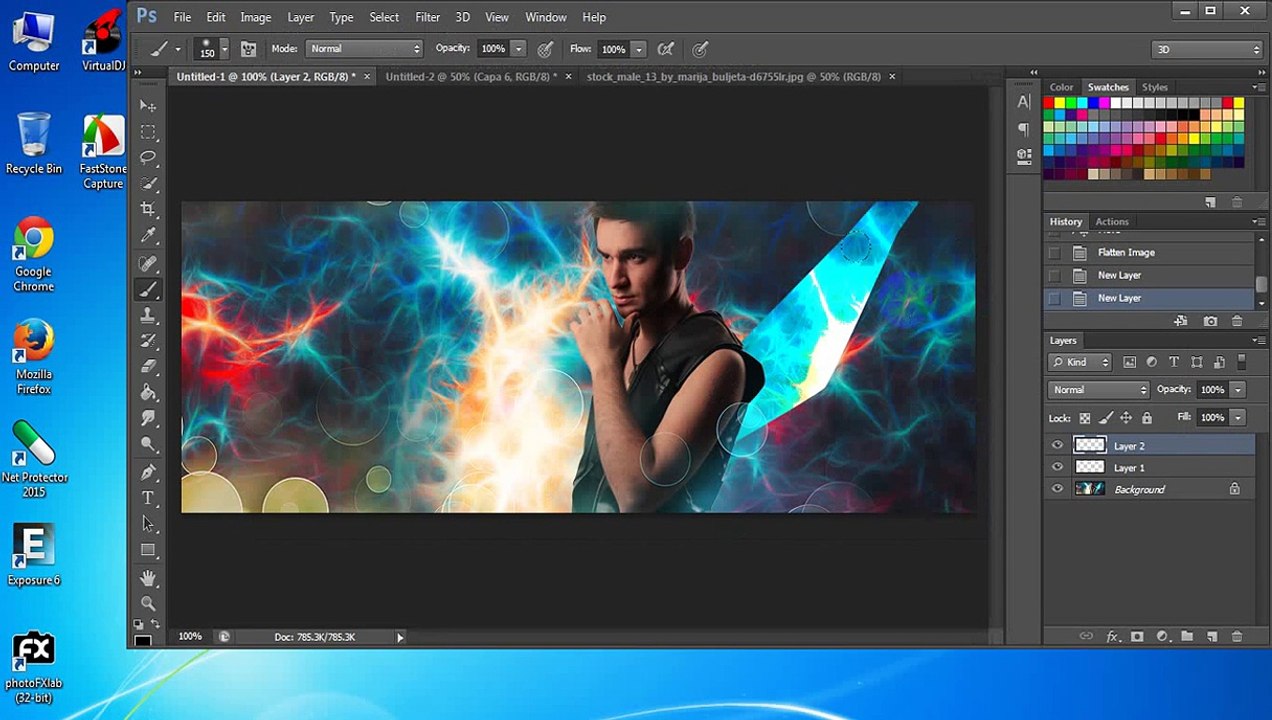
Task: Select the Lasso tool
Action: coord(148,157)
